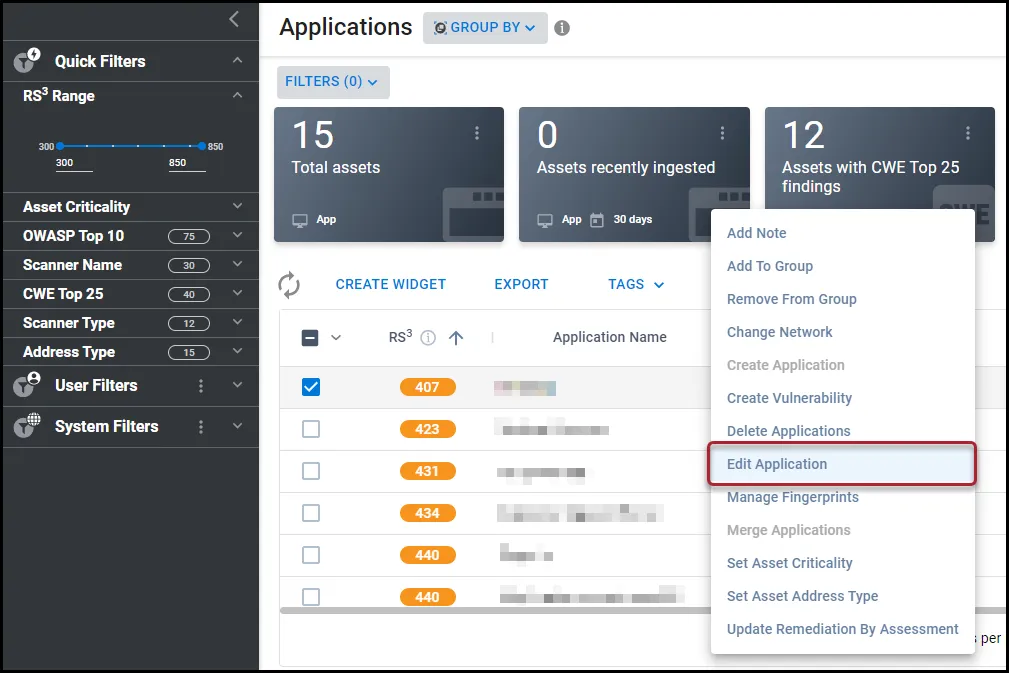Open User Filters three-dot menu
This screenshot has width=1009, height=673.
click(201, 385)
